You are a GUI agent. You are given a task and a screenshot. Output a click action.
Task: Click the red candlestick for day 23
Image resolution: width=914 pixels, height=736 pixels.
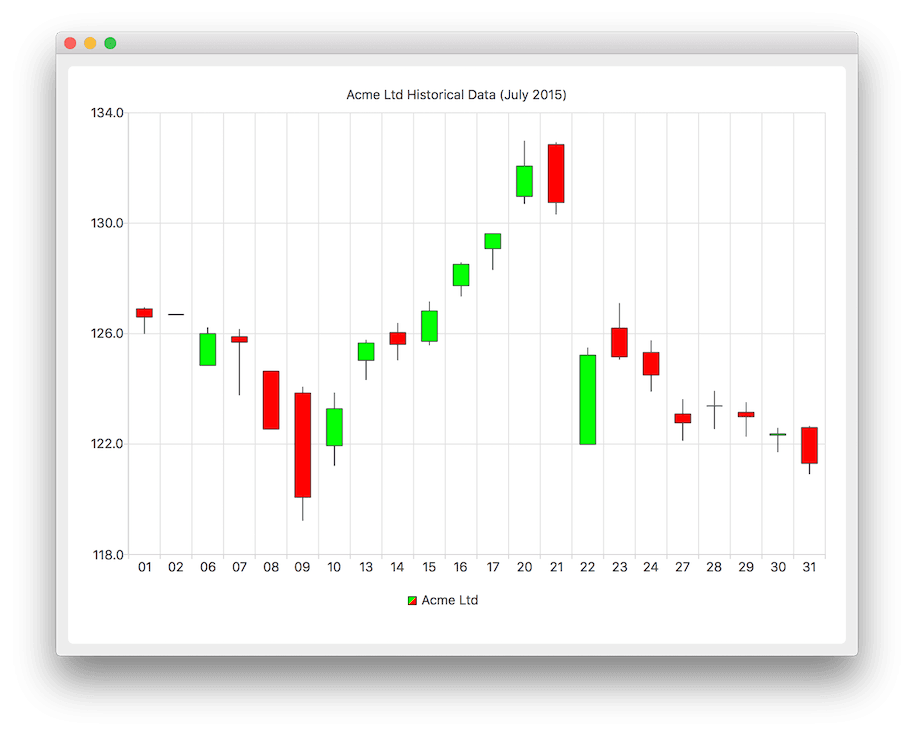(x=619, y=342)
